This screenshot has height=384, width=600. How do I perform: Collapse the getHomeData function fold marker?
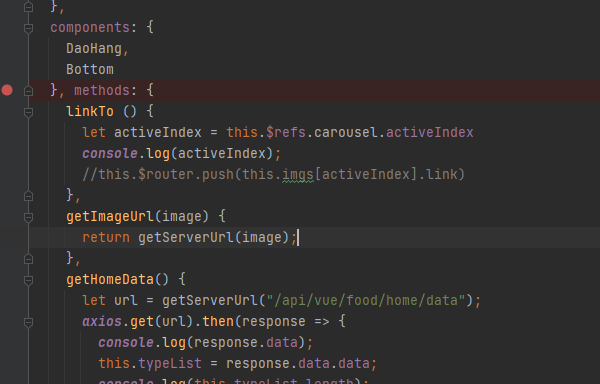click(28, 280)
